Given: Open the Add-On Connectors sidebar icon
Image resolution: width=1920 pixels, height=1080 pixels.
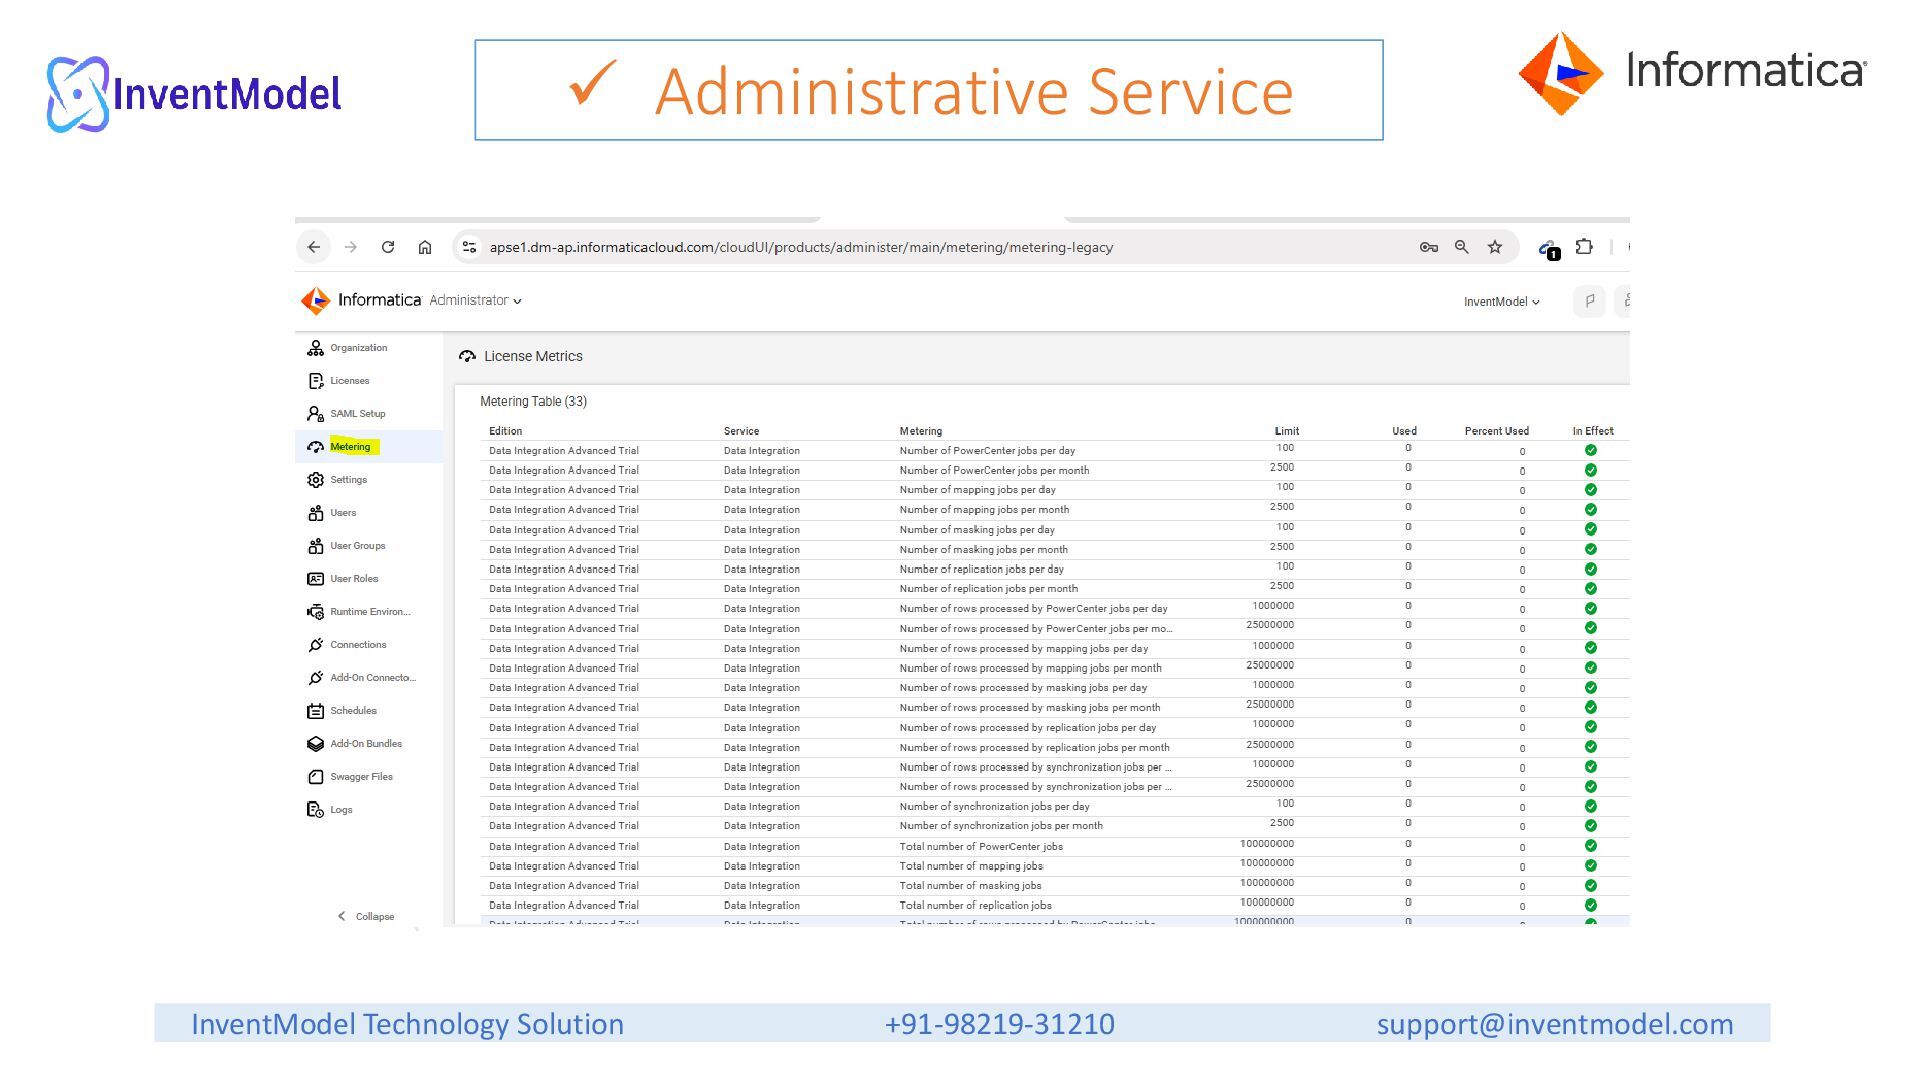Looking at the screenshot, I should point(315,678).
